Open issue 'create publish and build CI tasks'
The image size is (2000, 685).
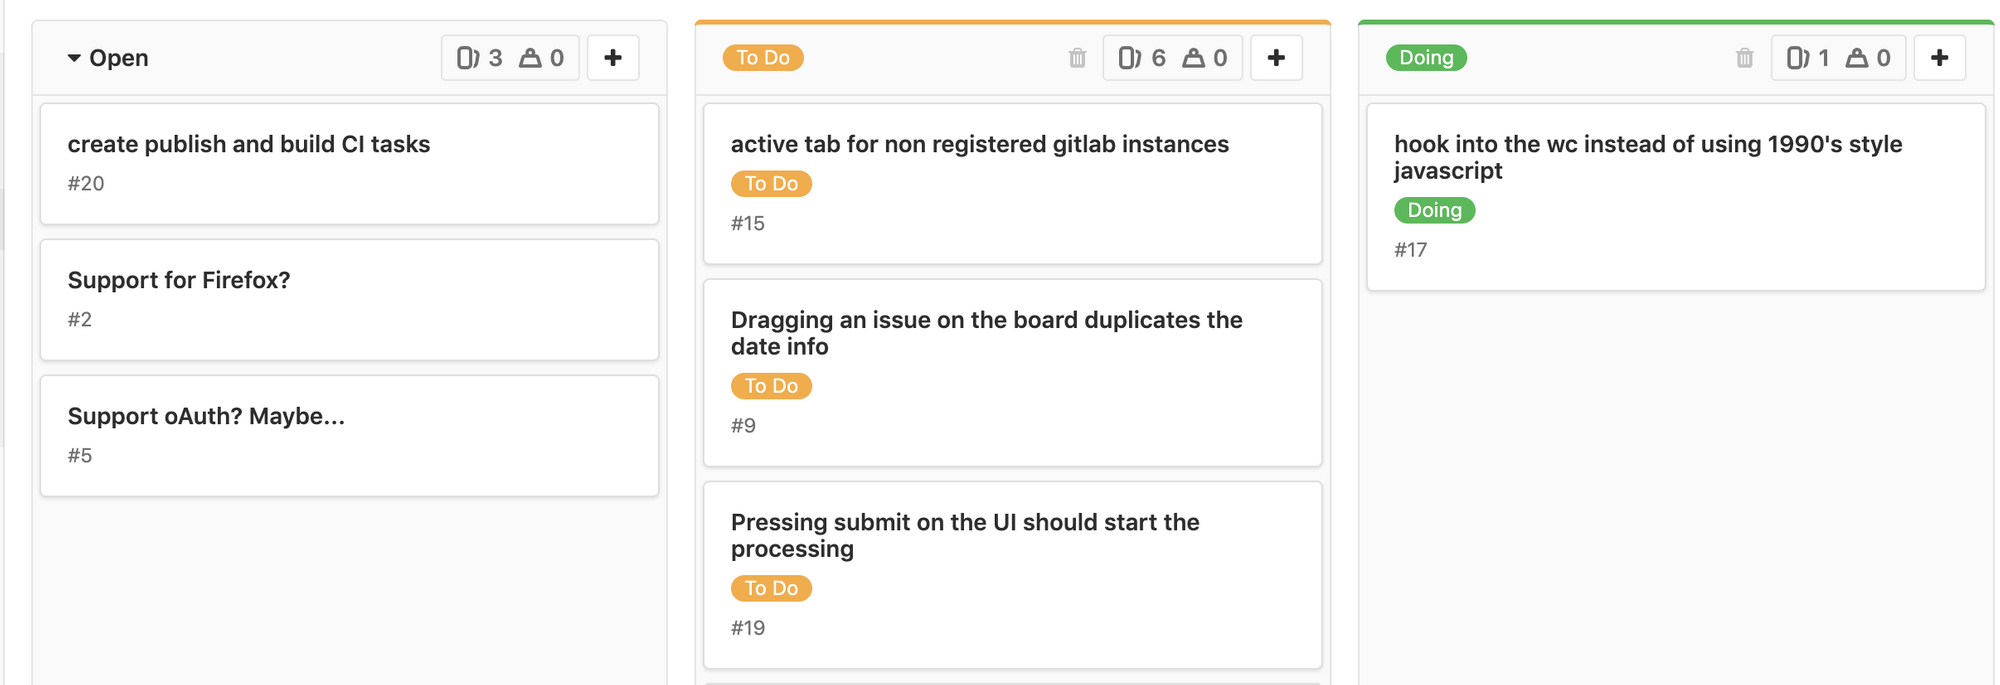point(249,144)
